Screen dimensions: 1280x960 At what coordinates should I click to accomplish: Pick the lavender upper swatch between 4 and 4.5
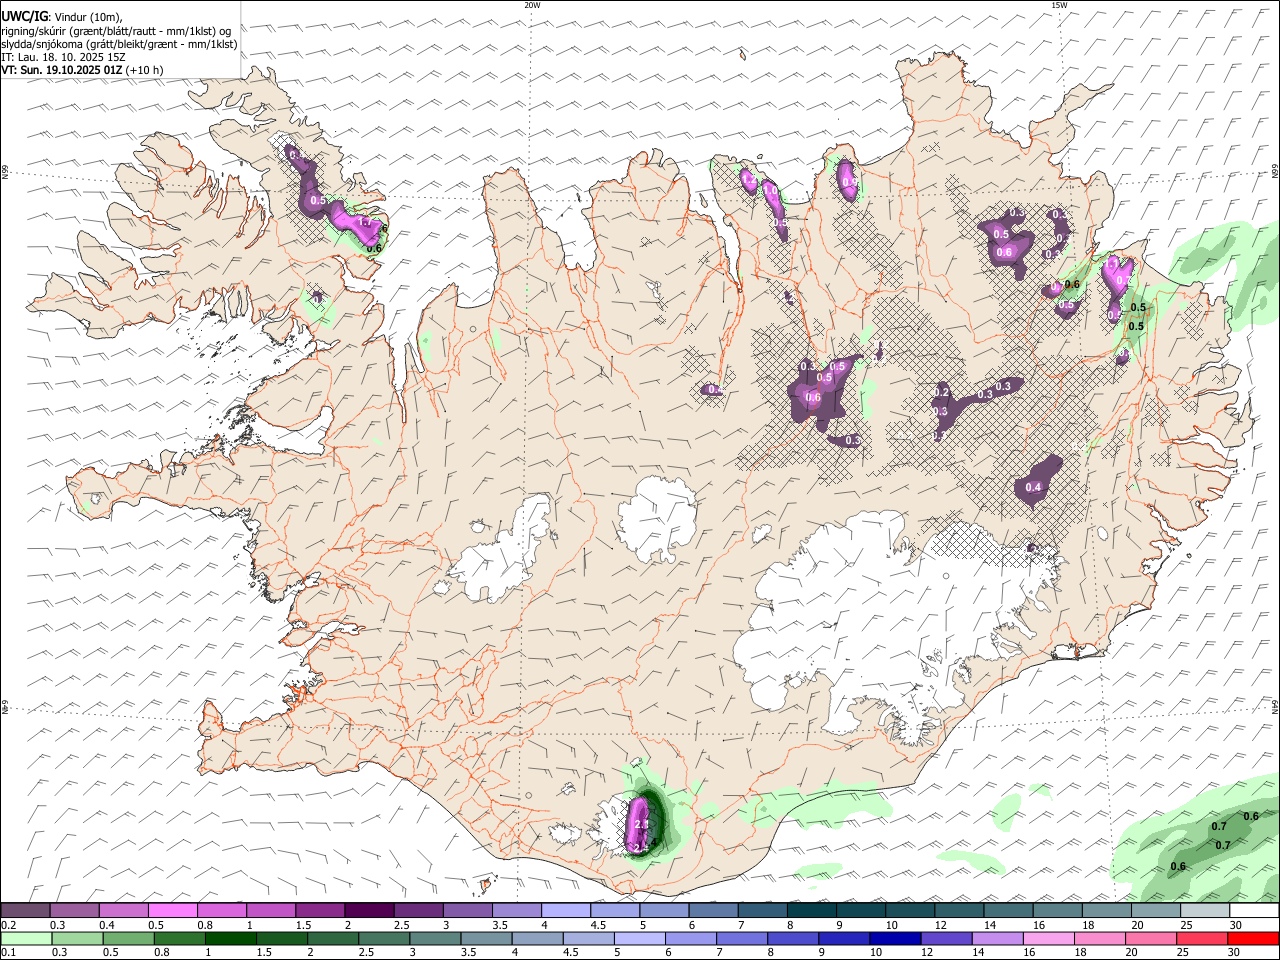point(565,910)
